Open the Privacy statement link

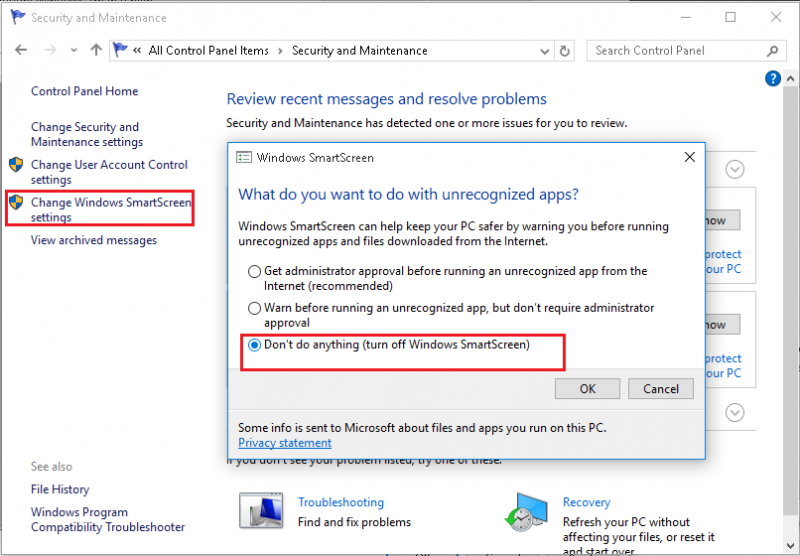point(285,443)
